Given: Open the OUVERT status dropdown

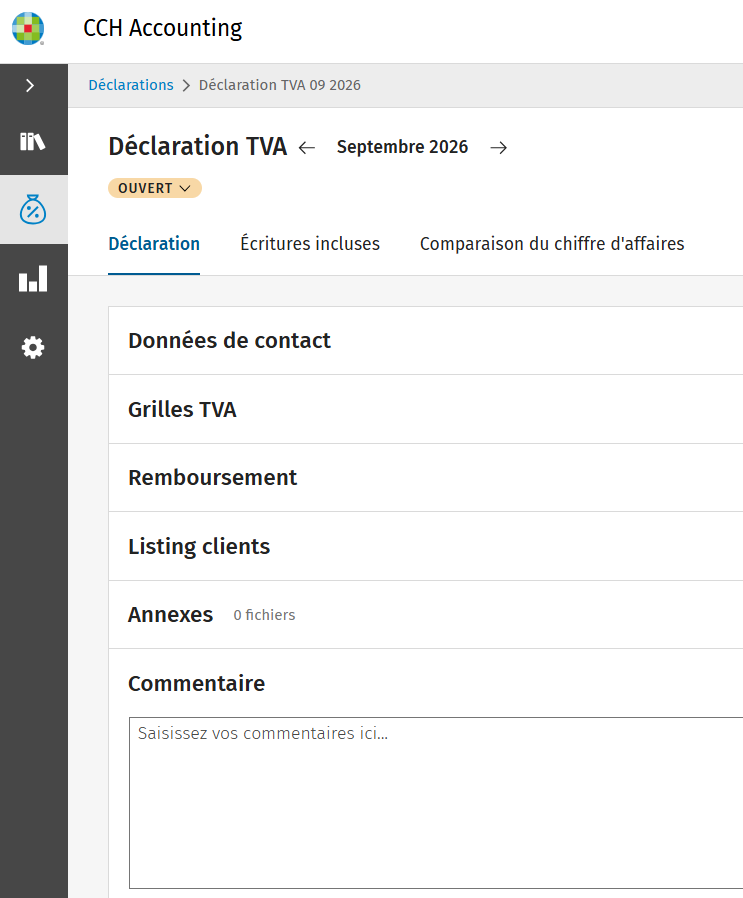Looking at the screenshot, I should [155, 188].
